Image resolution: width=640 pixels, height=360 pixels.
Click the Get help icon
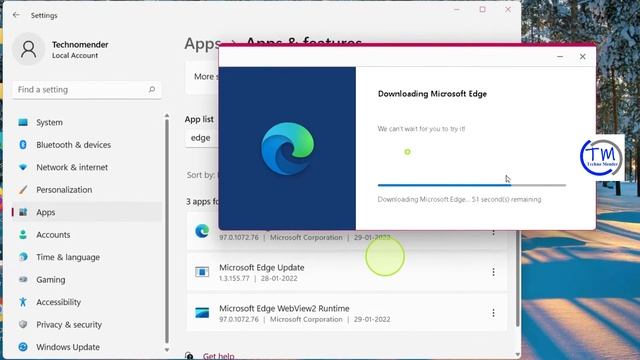189,356
